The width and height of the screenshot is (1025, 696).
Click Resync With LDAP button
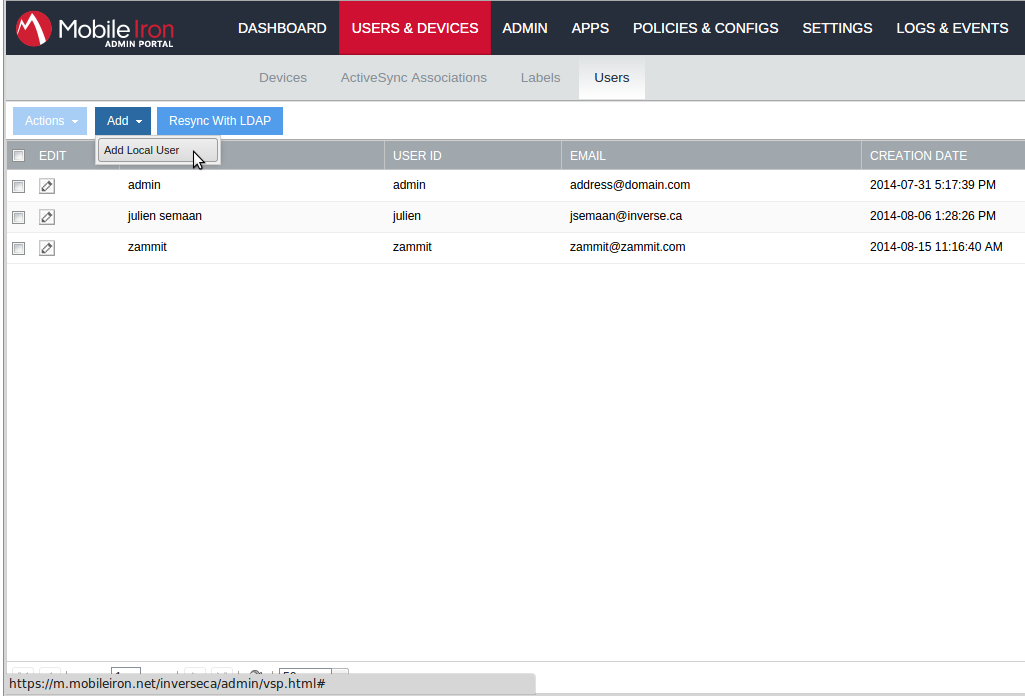(220, 121)
